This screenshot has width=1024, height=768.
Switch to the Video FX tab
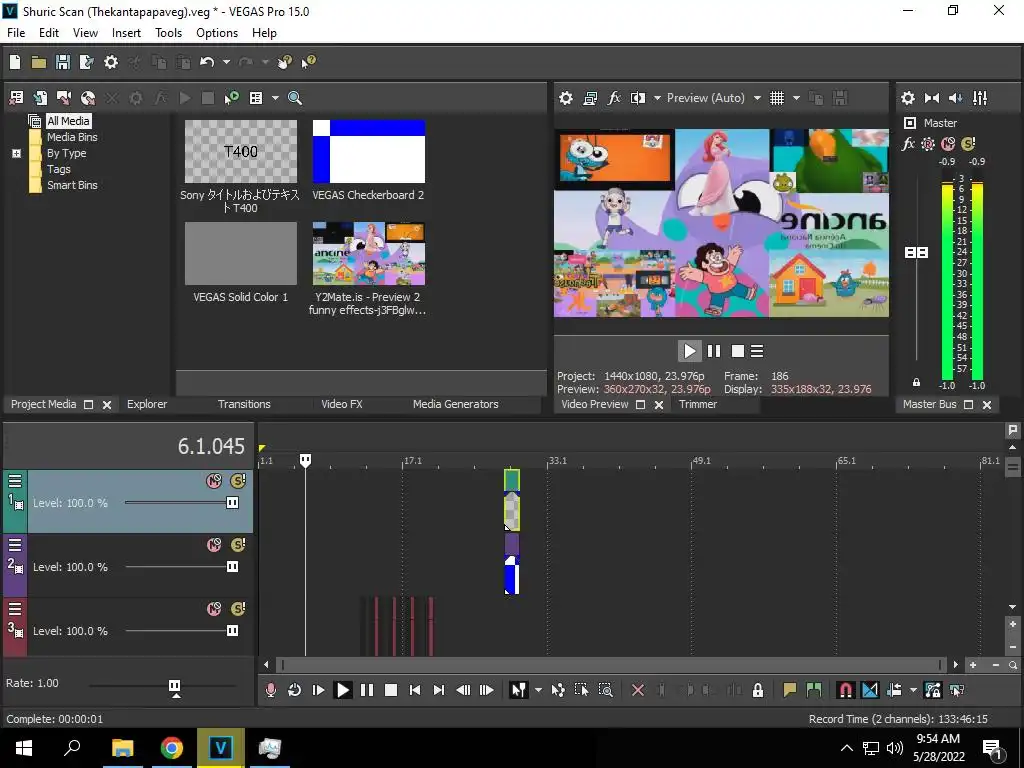[342, 404]
